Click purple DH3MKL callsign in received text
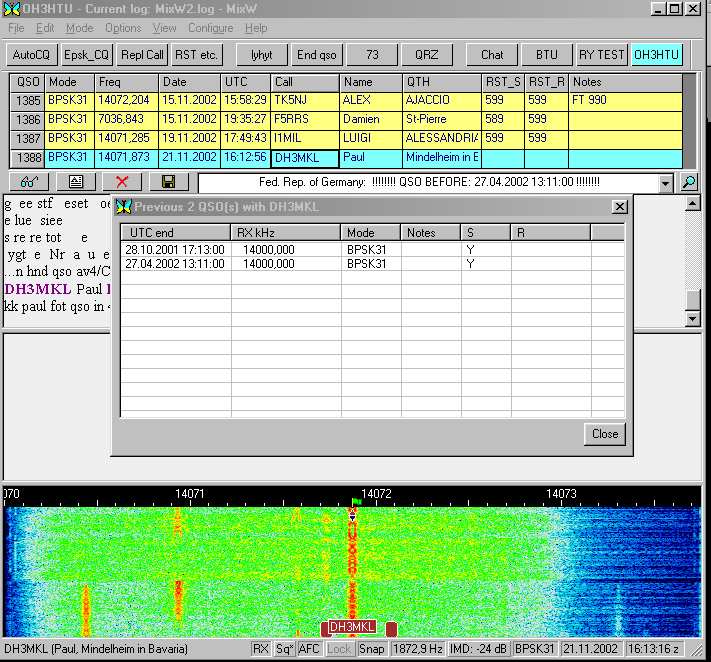Screen dimensions: 711x662 (38, 289)
